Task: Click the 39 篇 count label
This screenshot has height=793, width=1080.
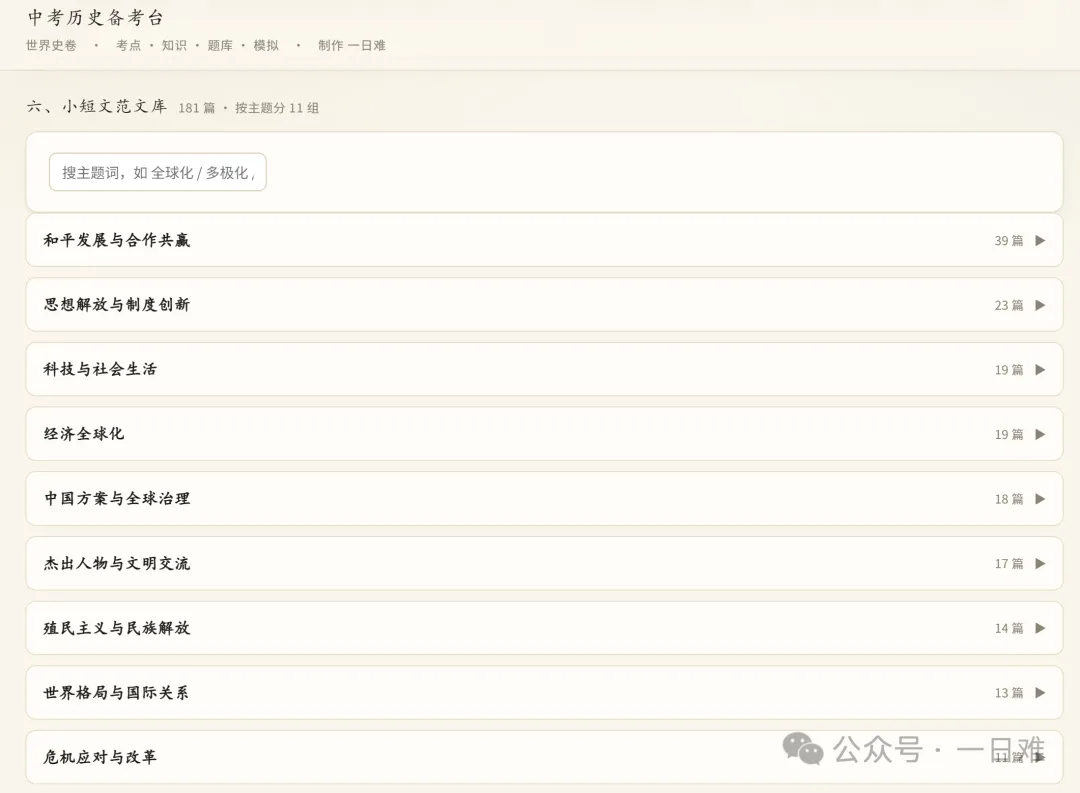Action: tap(1009, 240)
